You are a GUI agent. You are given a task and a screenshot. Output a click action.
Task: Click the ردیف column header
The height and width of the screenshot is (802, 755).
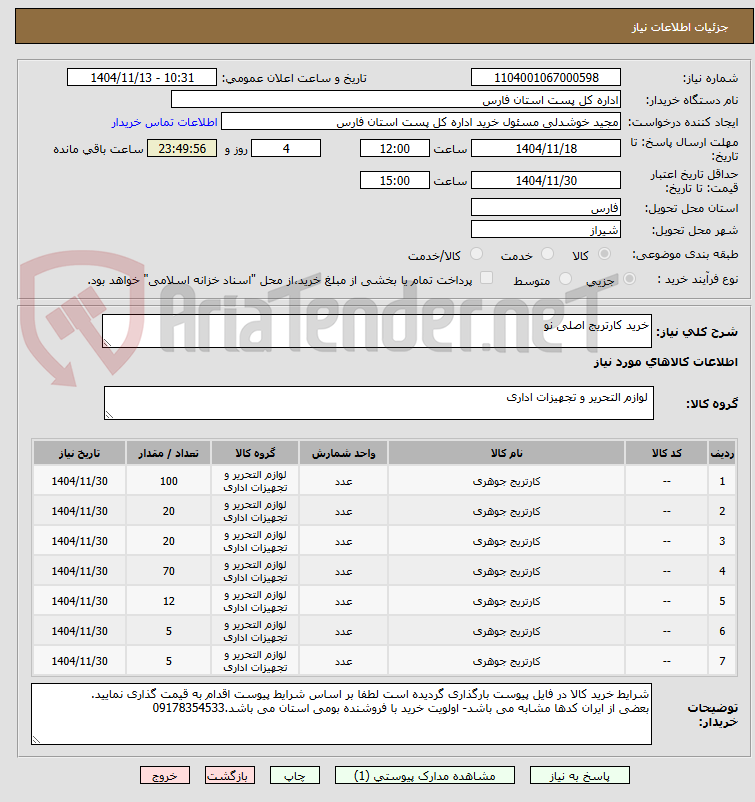point(722,453)
